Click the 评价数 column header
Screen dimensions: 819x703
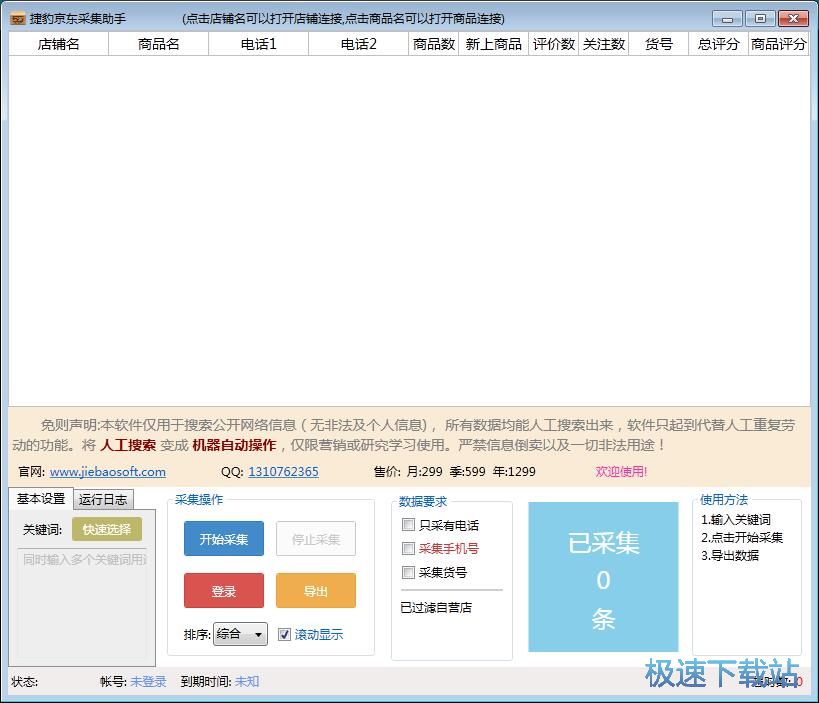(553, 44)
